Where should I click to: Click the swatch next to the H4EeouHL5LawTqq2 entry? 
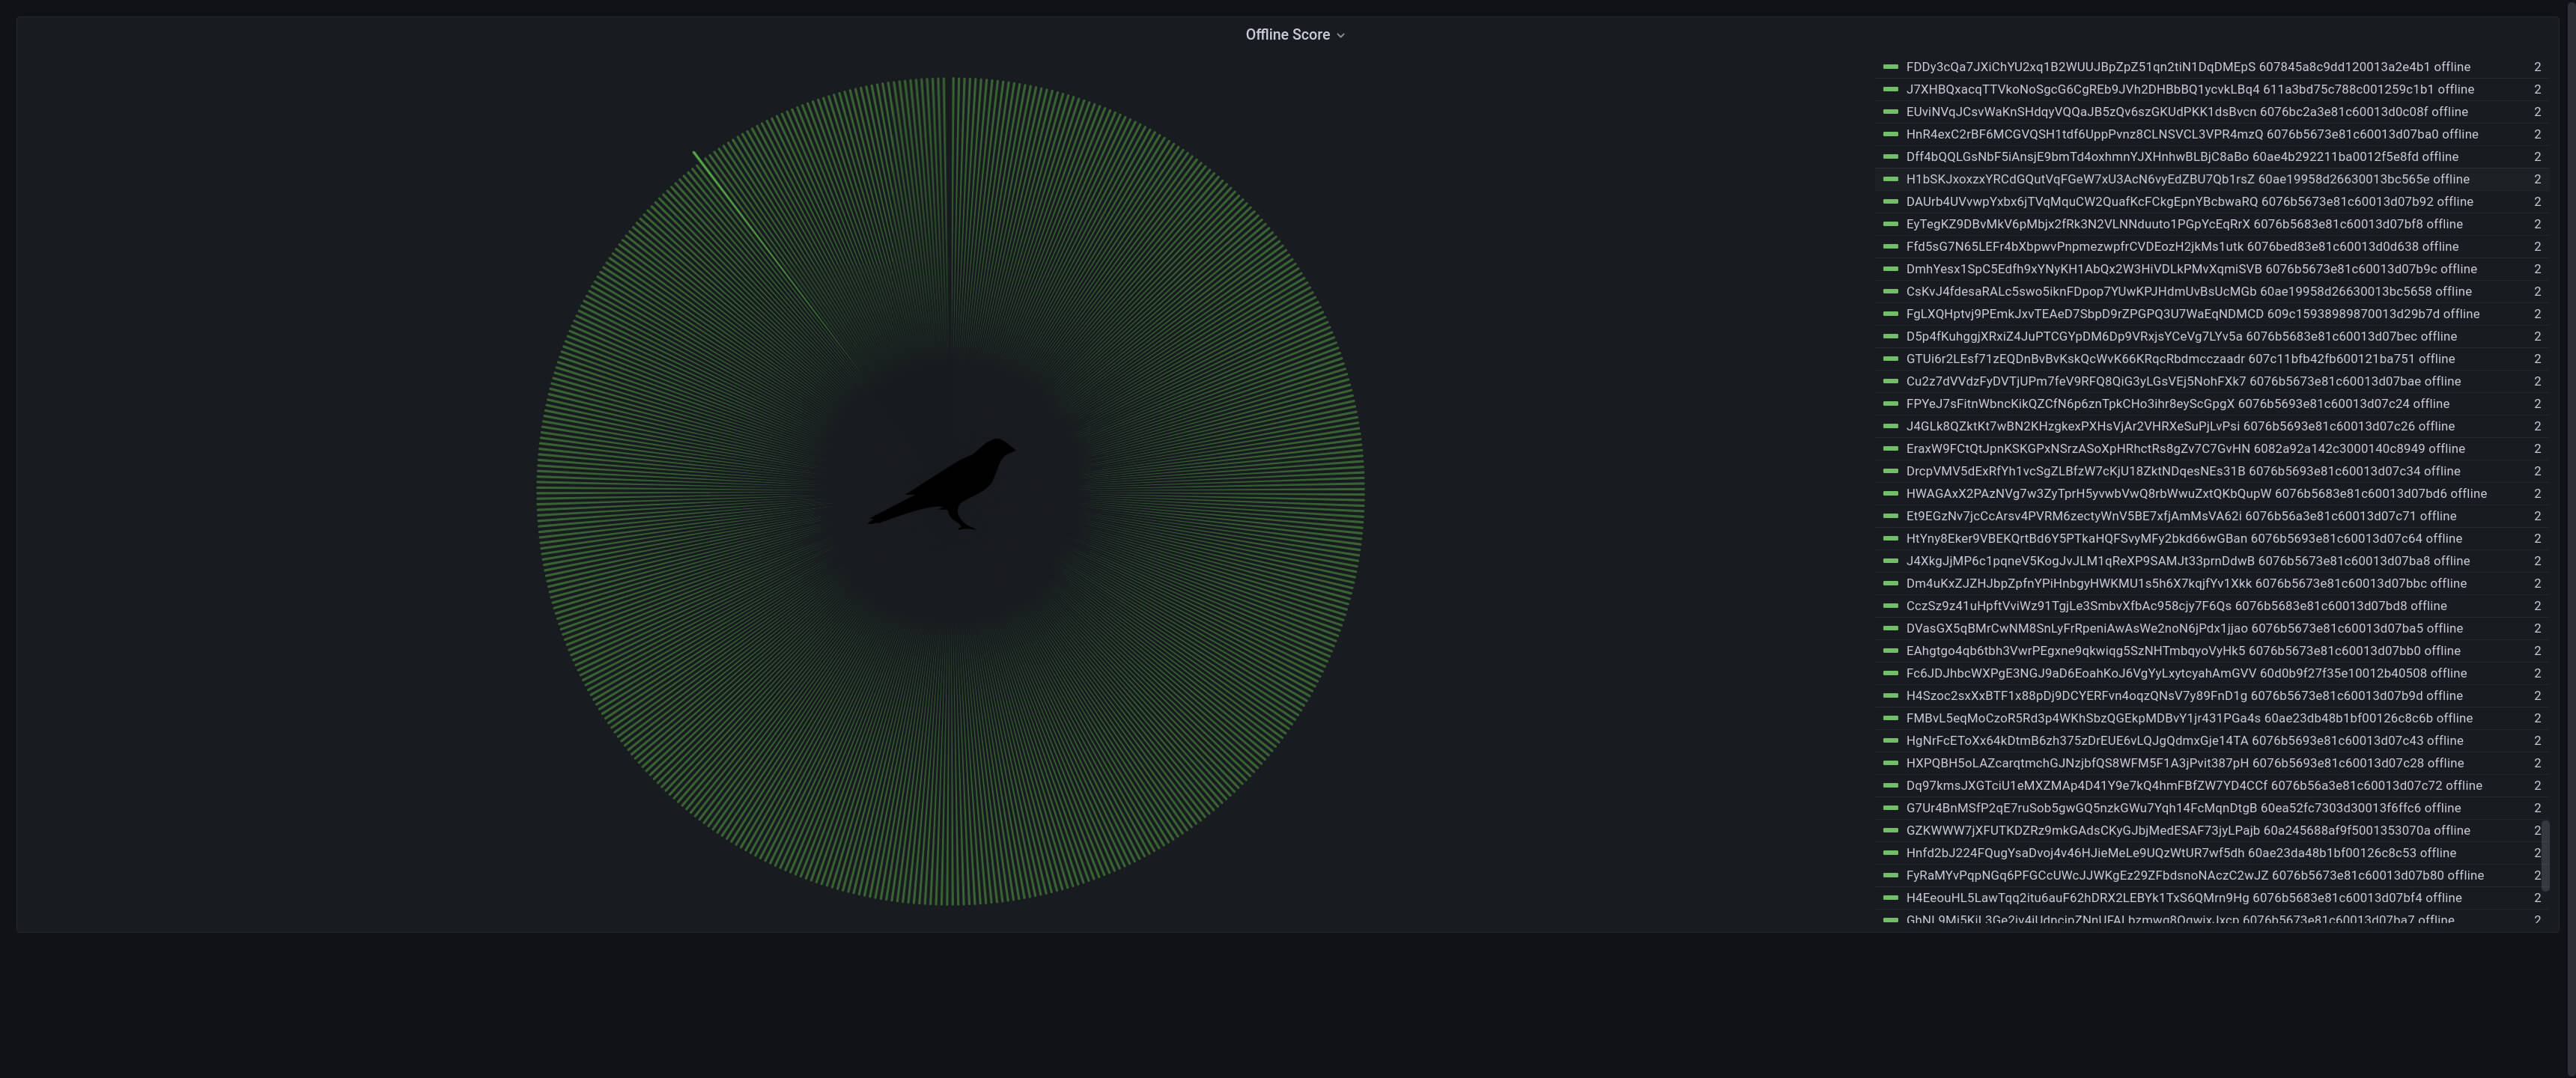[1890, 898]
